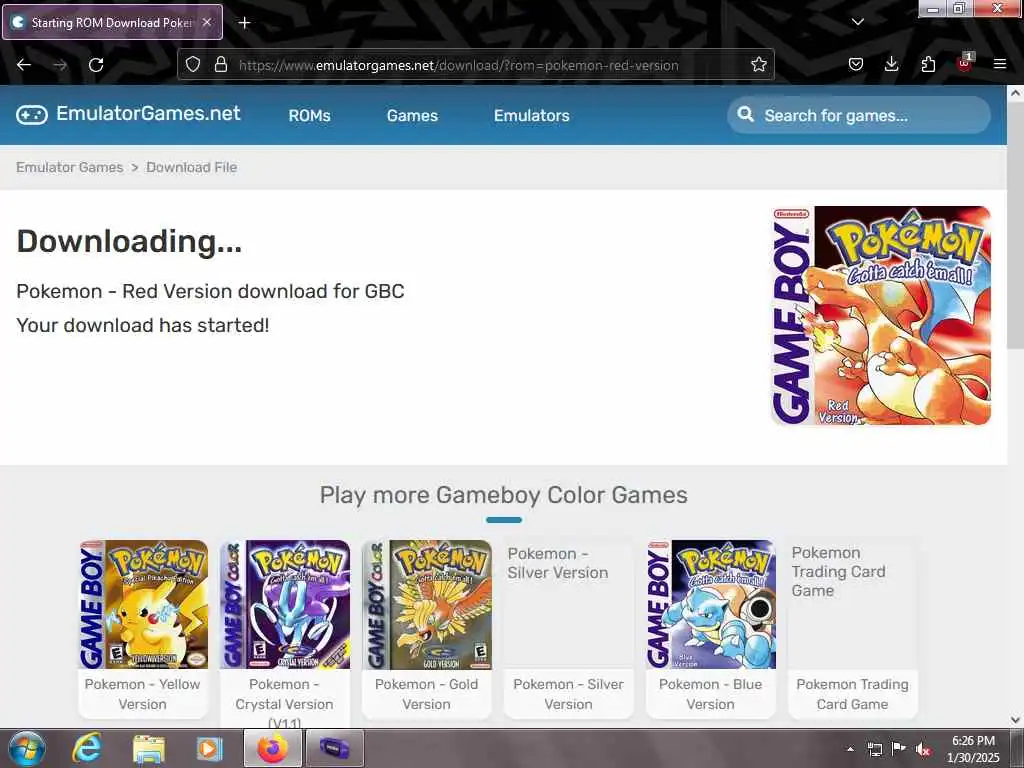Go back using the browser back arrow

pos(24,65)
